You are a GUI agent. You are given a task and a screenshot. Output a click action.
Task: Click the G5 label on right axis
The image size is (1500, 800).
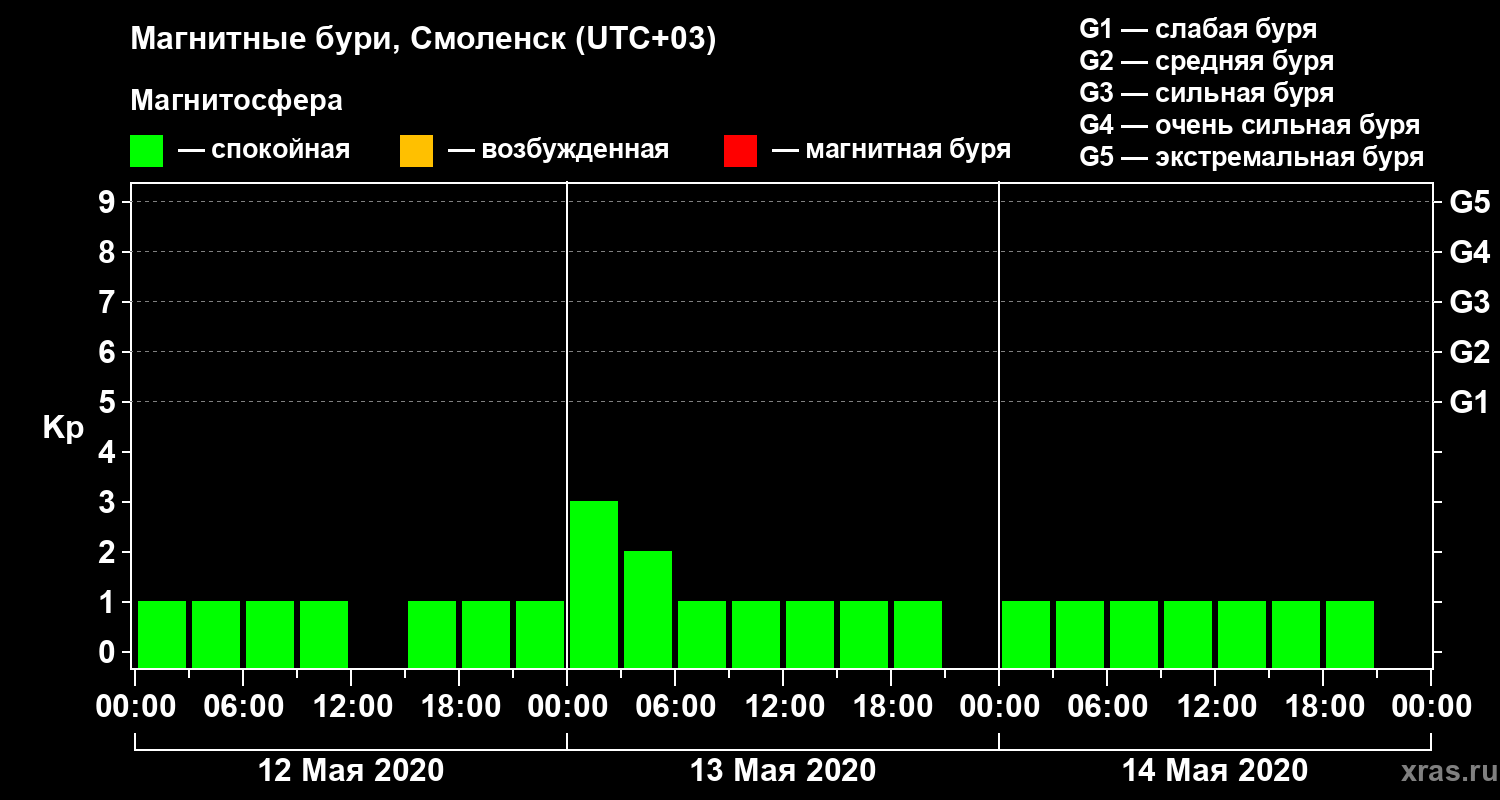point(1470,203)
